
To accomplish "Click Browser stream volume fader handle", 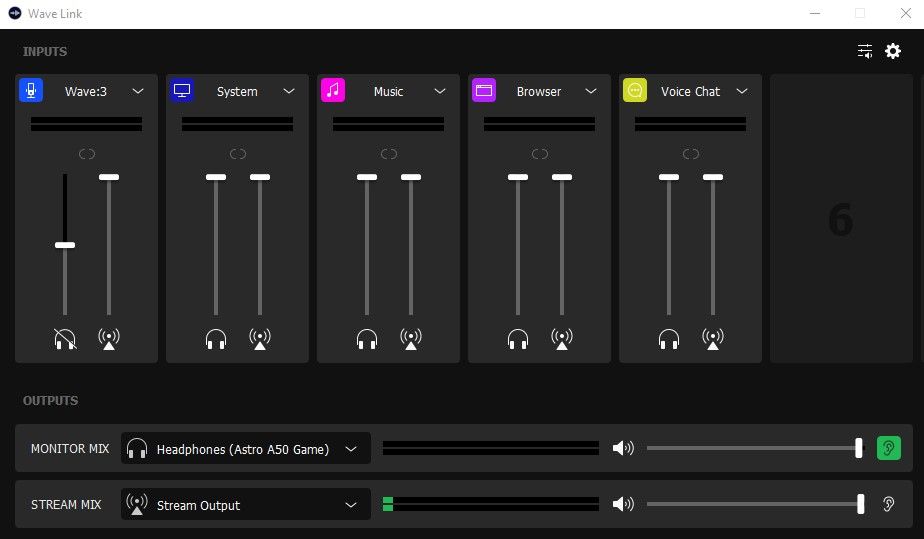I will click(562, 177).
